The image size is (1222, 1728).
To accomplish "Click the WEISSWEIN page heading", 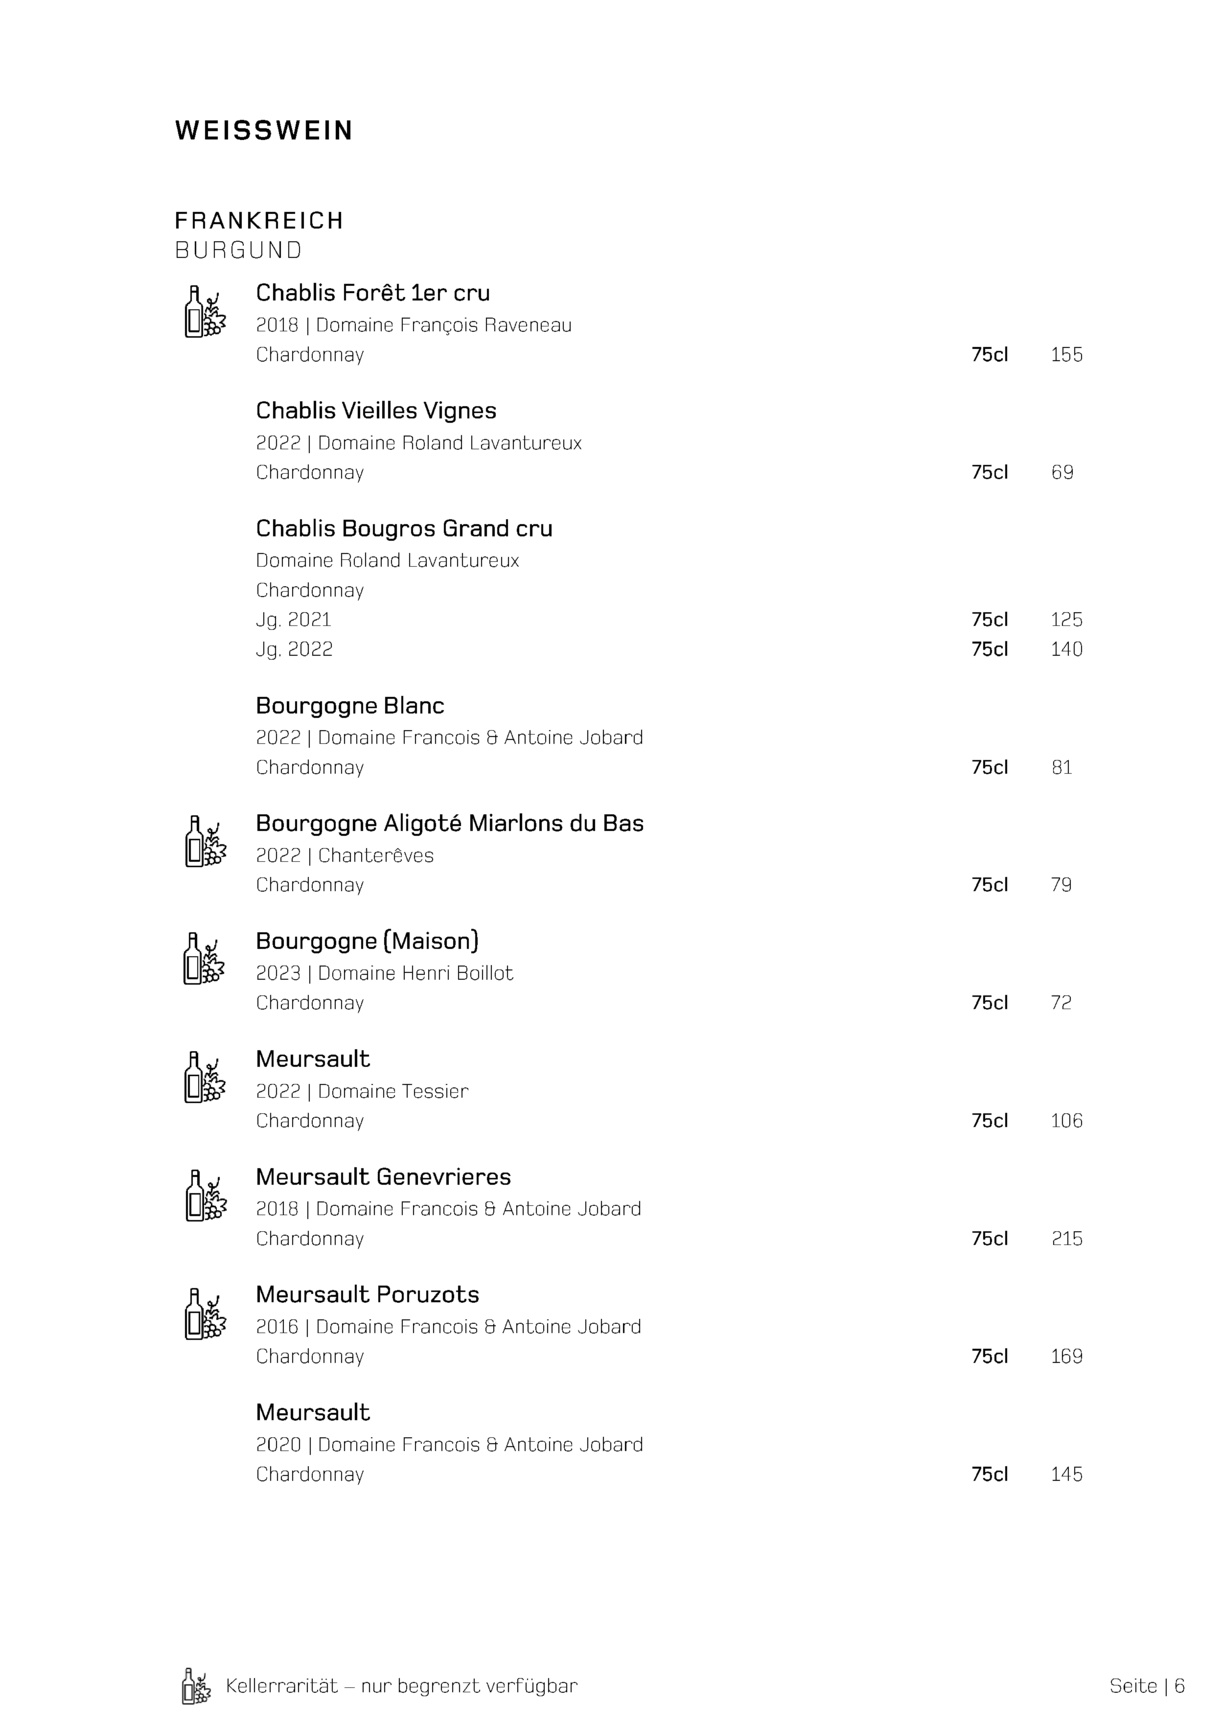I will click(264, 131).
